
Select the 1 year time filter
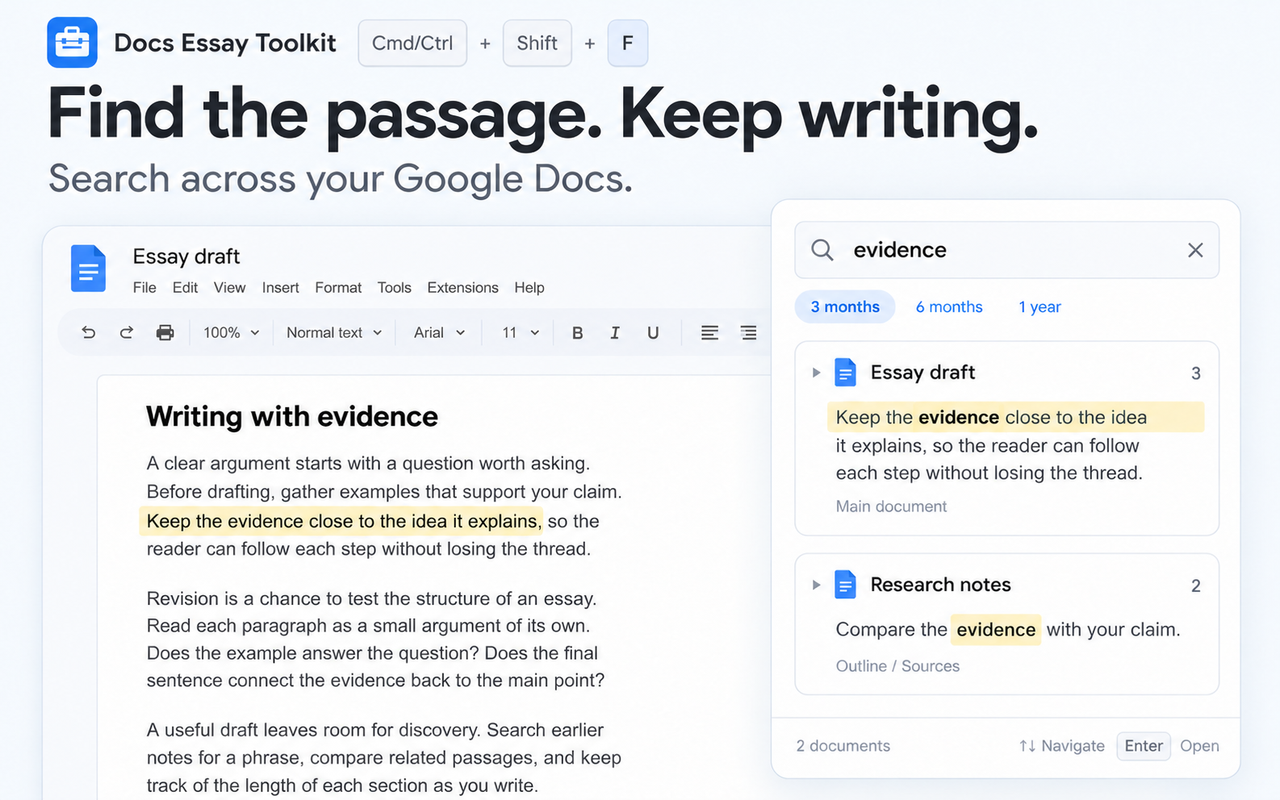point(1040,307)
